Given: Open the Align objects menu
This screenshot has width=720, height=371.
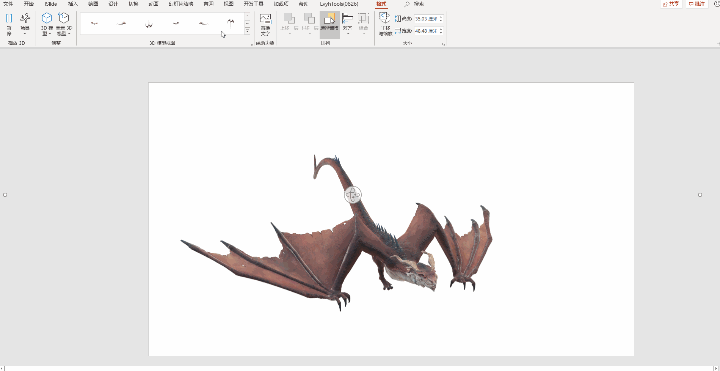Looking at the screenshot, I should pos(348,24).
